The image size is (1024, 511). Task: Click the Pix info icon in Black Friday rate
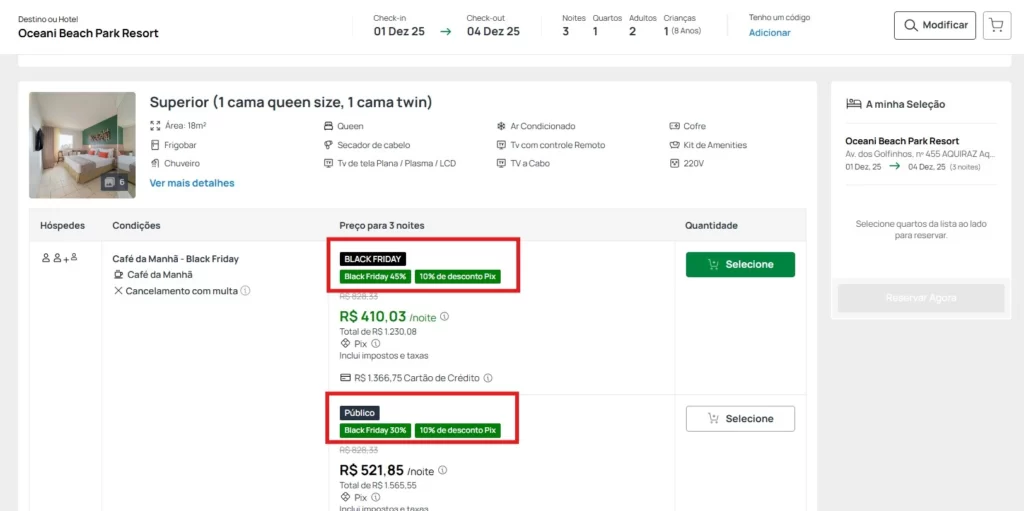point(375,343)
